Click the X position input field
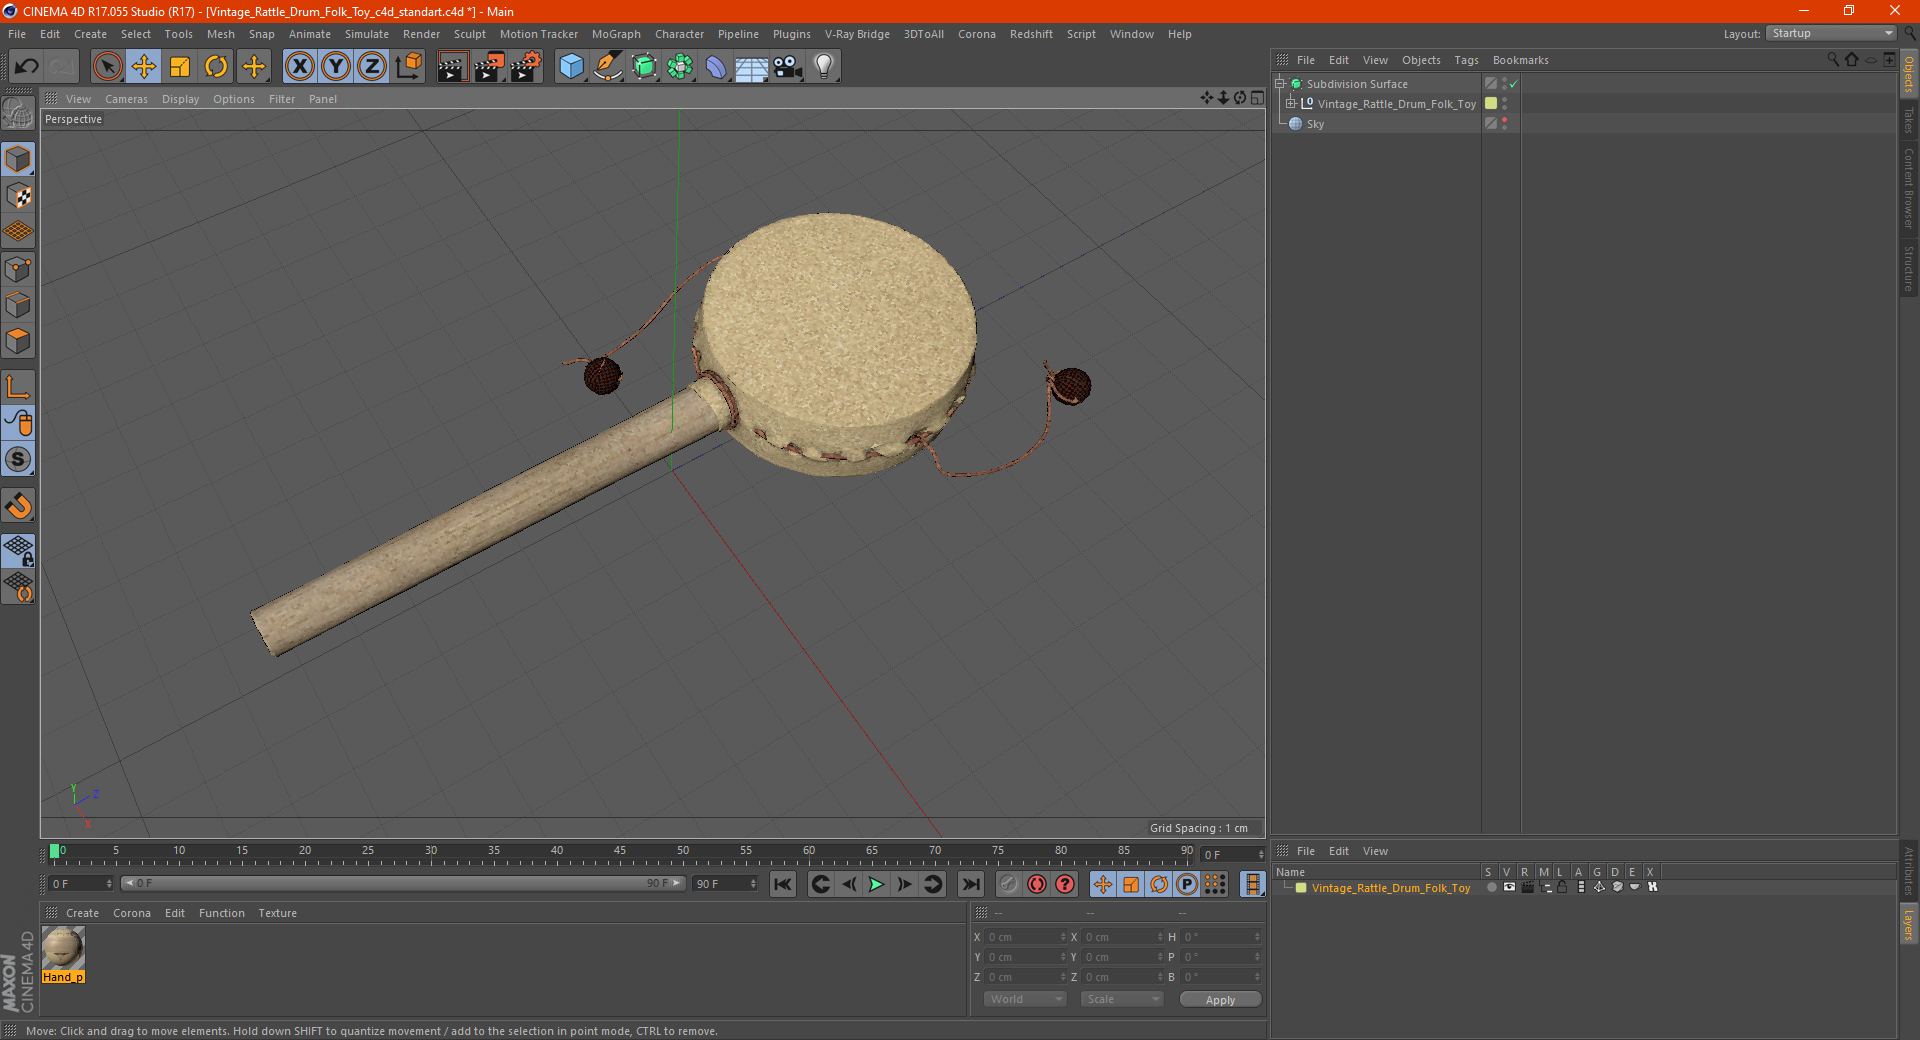Image resolution: width=1920 pixels, height=1040 pixels. tap(1025, 937)
